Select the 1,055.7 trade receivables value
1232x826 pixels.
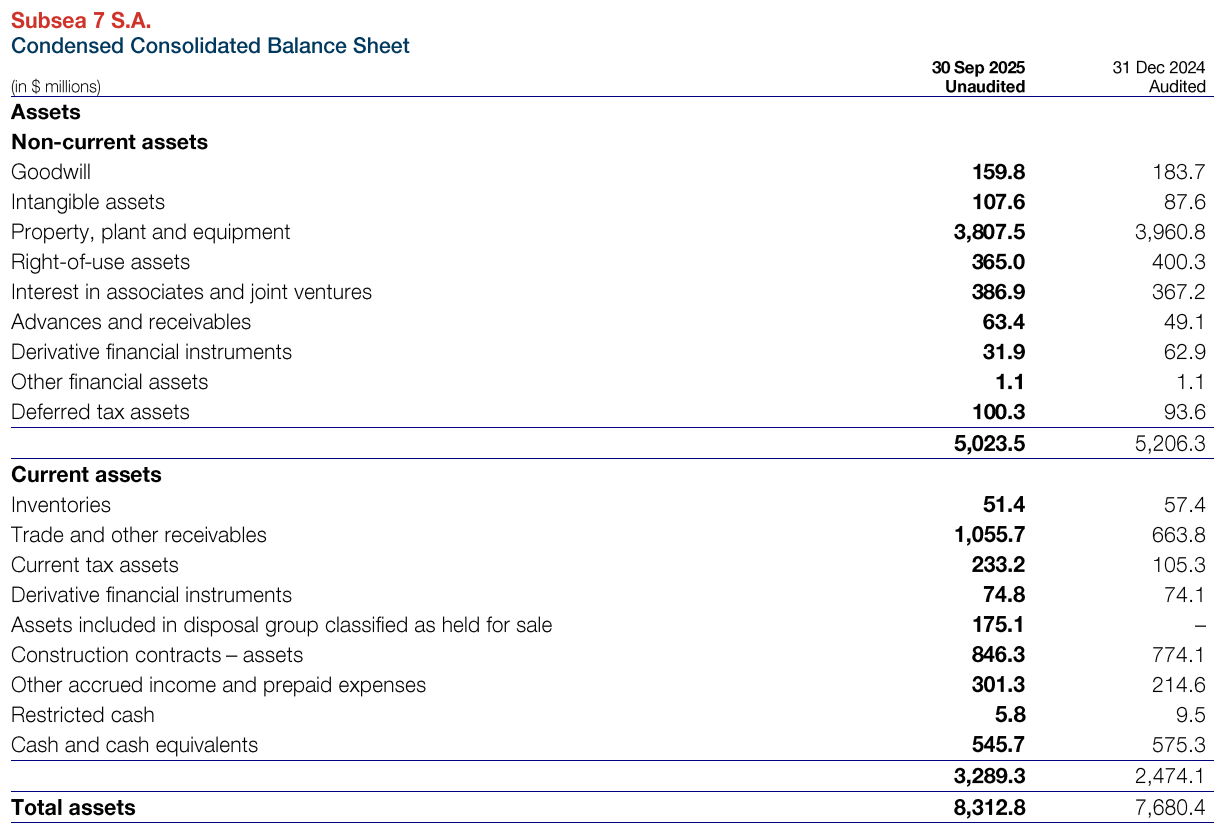coord(990,535)
